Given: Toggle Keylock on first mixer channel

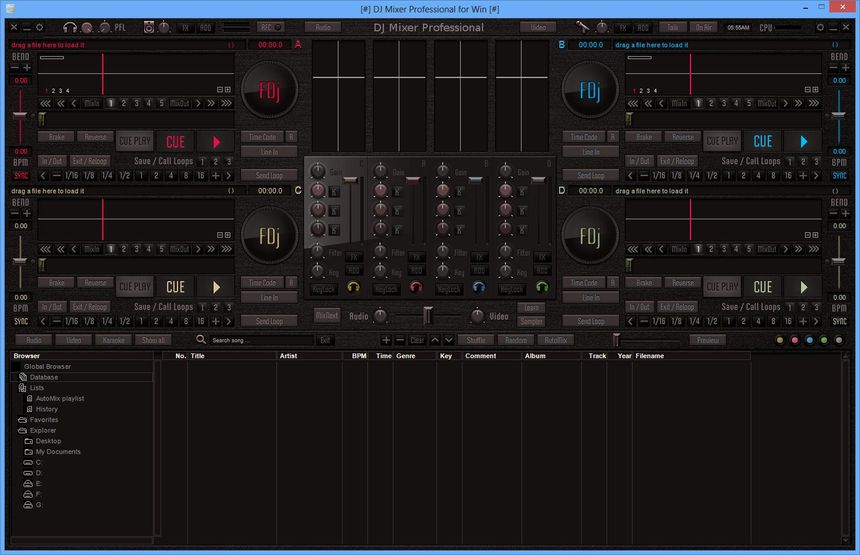Looking at the screenshot, I should (324, 289).
